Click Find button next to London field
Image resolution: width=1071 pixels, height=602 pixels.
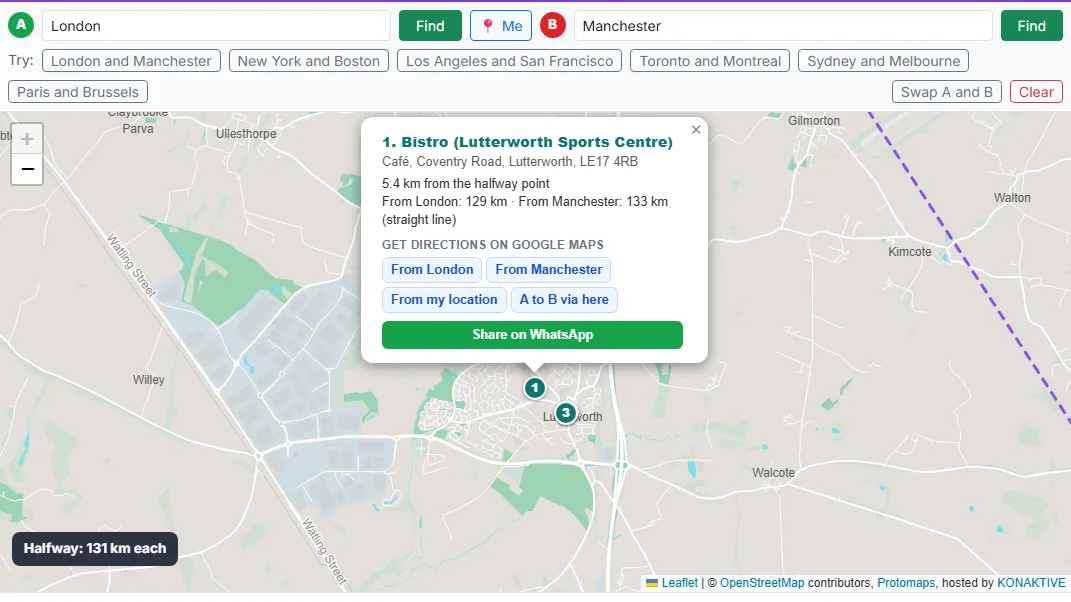[430, 26]
